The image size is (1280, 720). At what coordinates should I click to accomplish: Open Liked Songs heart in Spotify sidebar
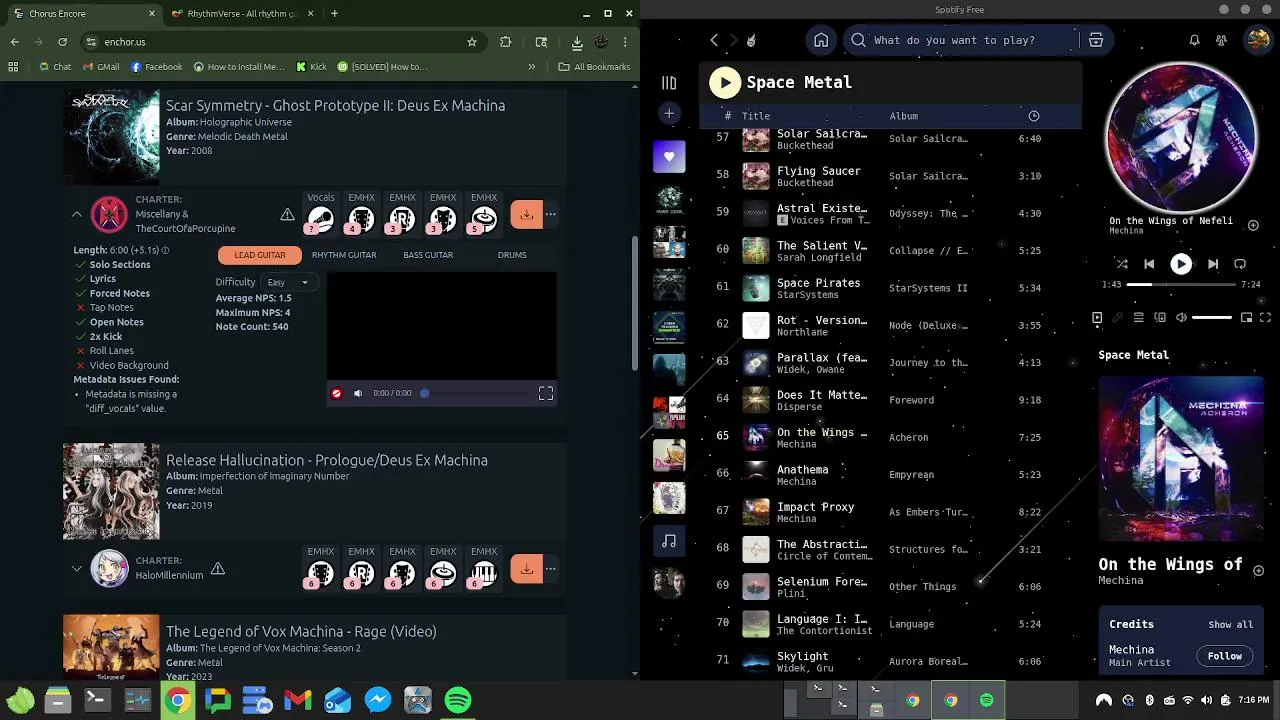tap(669, 156)
